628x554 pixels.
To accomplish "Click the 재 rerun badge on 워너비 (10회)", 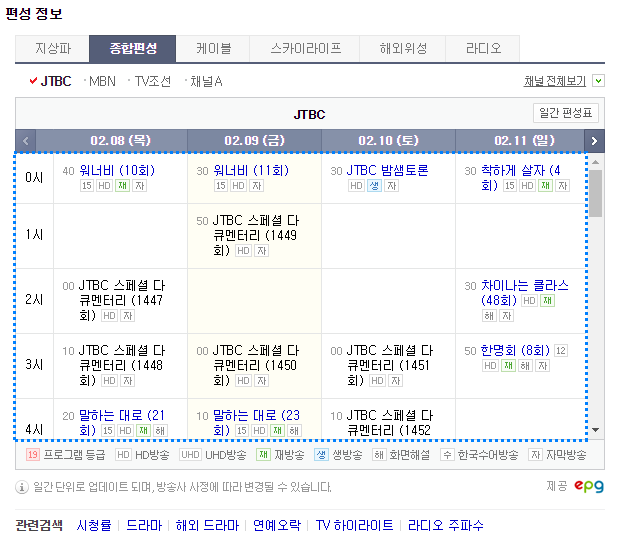I will tap(123, 185).
